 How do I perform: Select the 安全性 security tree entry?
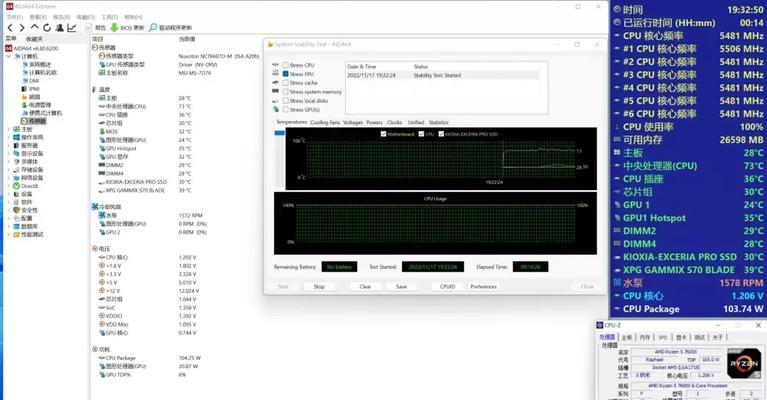click(x=29, y=210)
